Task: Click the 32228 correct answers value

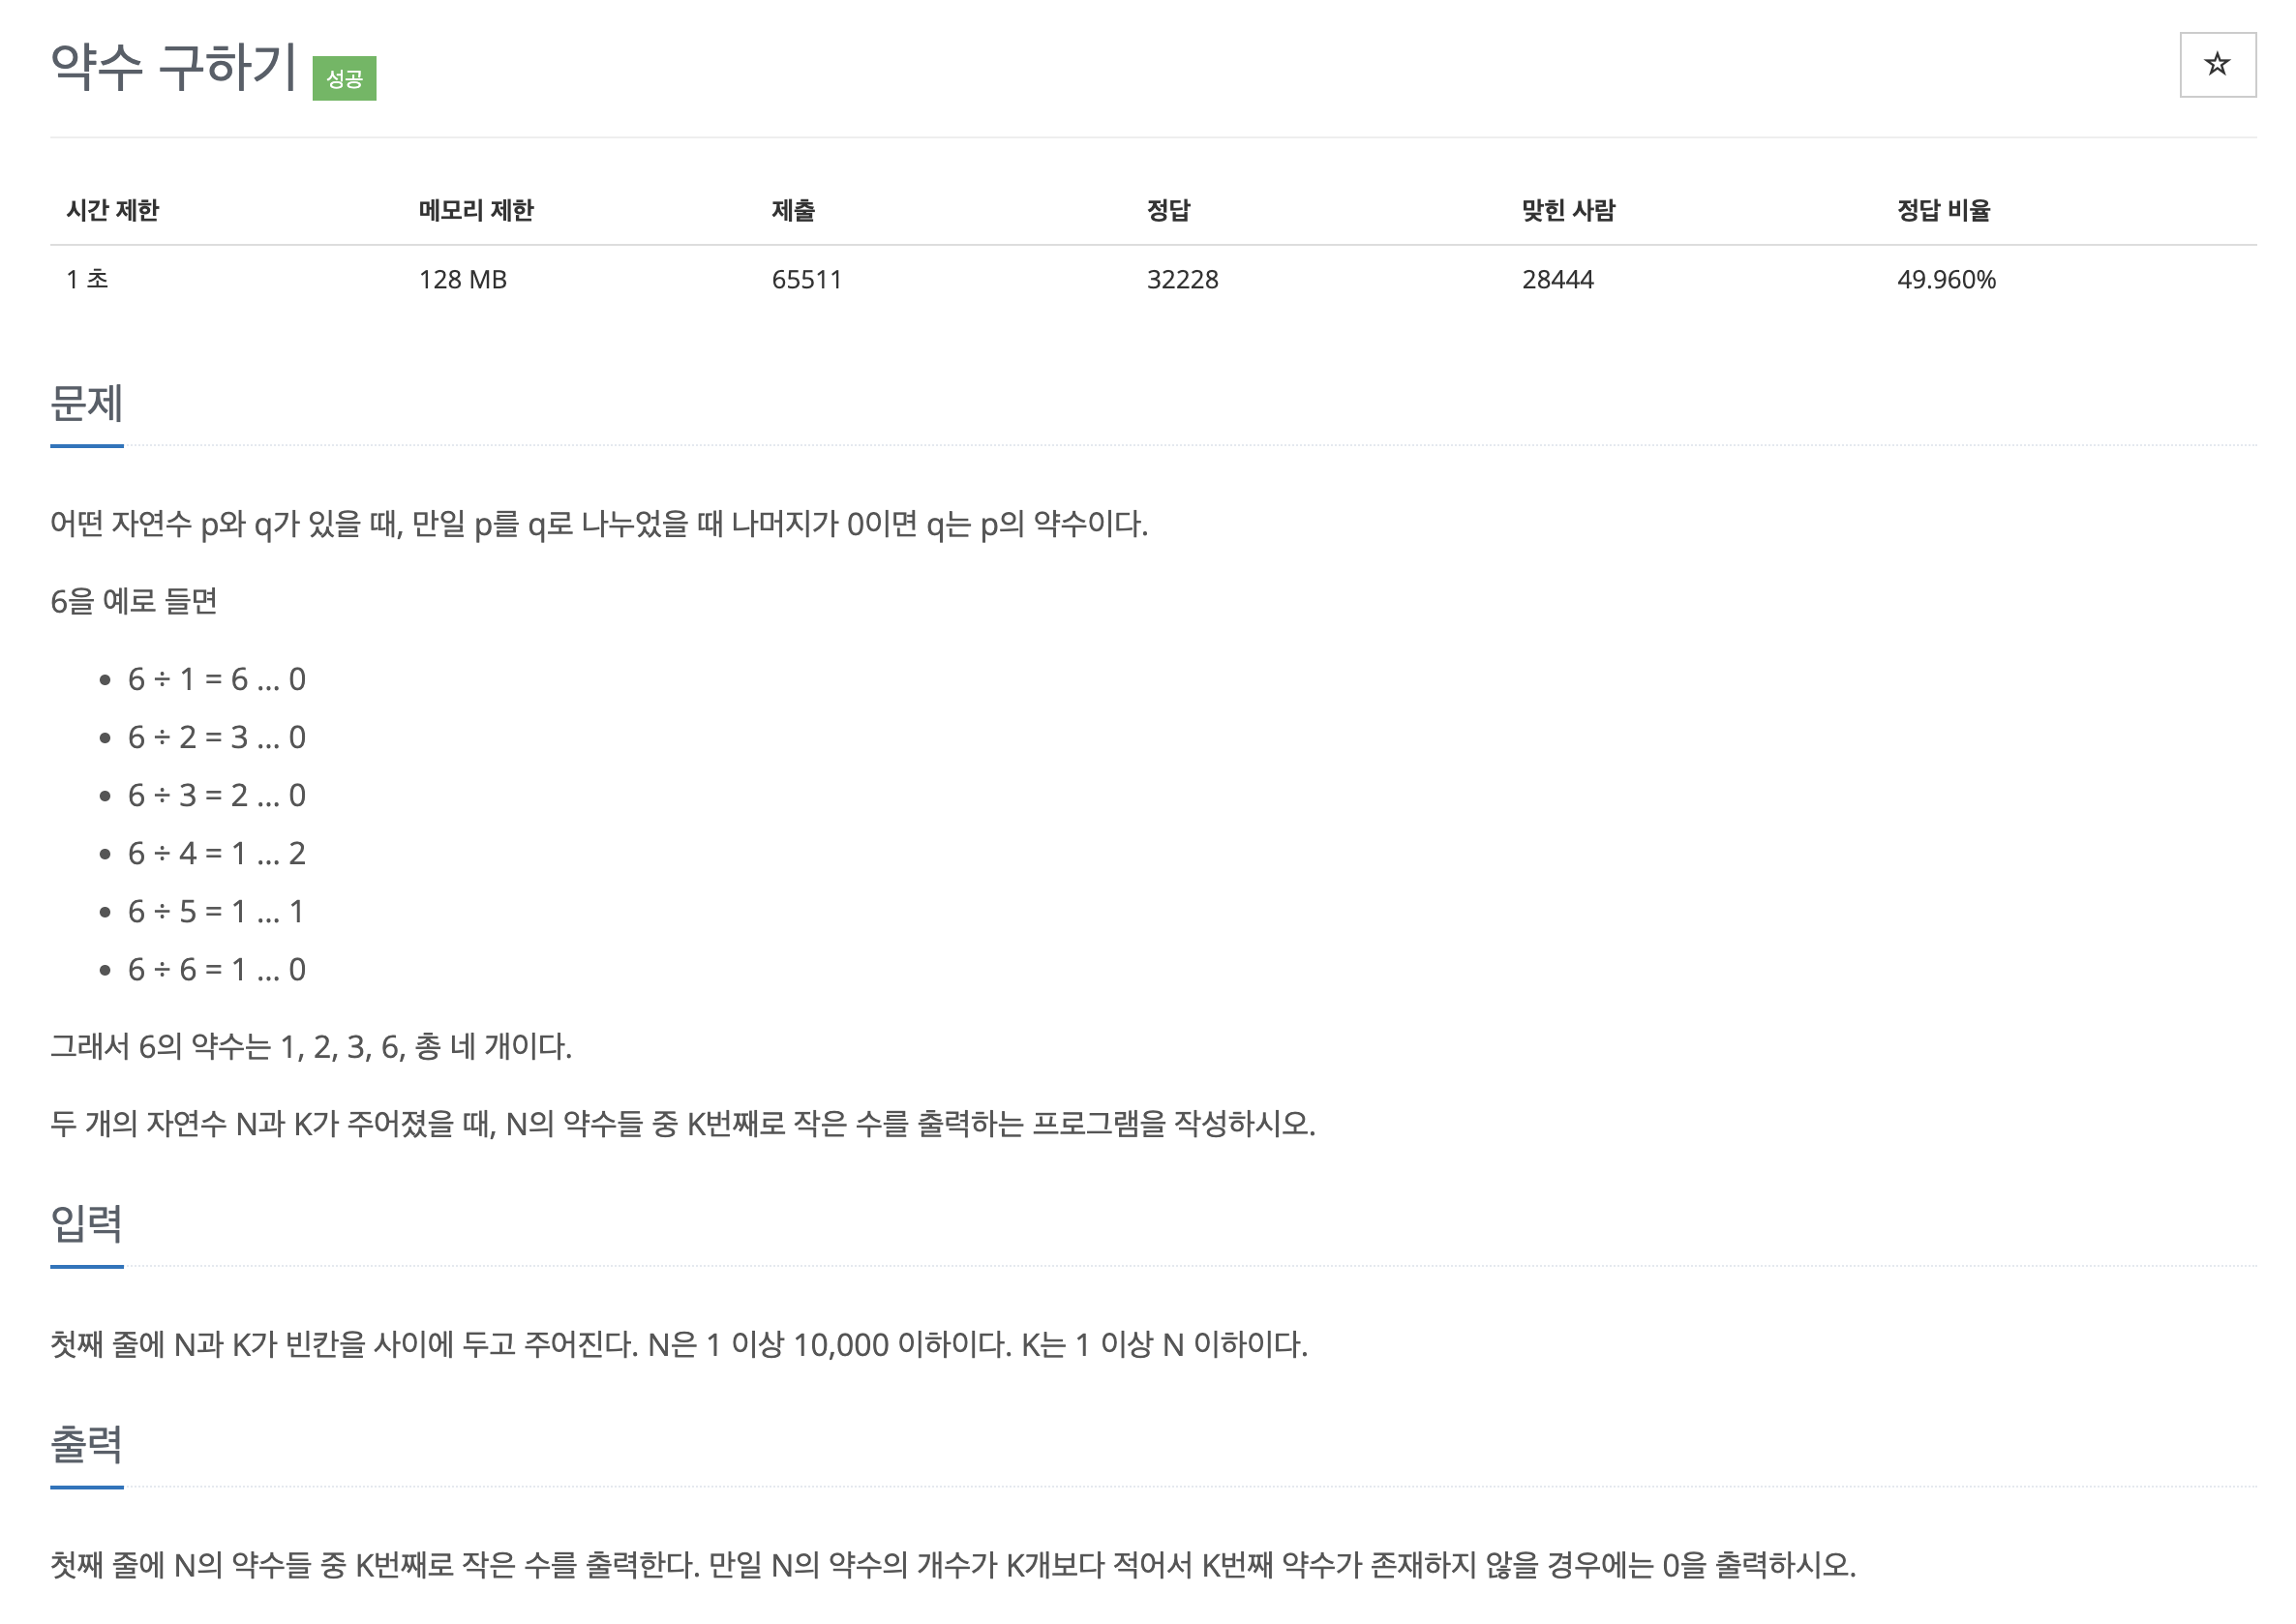Action: (1182, 279)
